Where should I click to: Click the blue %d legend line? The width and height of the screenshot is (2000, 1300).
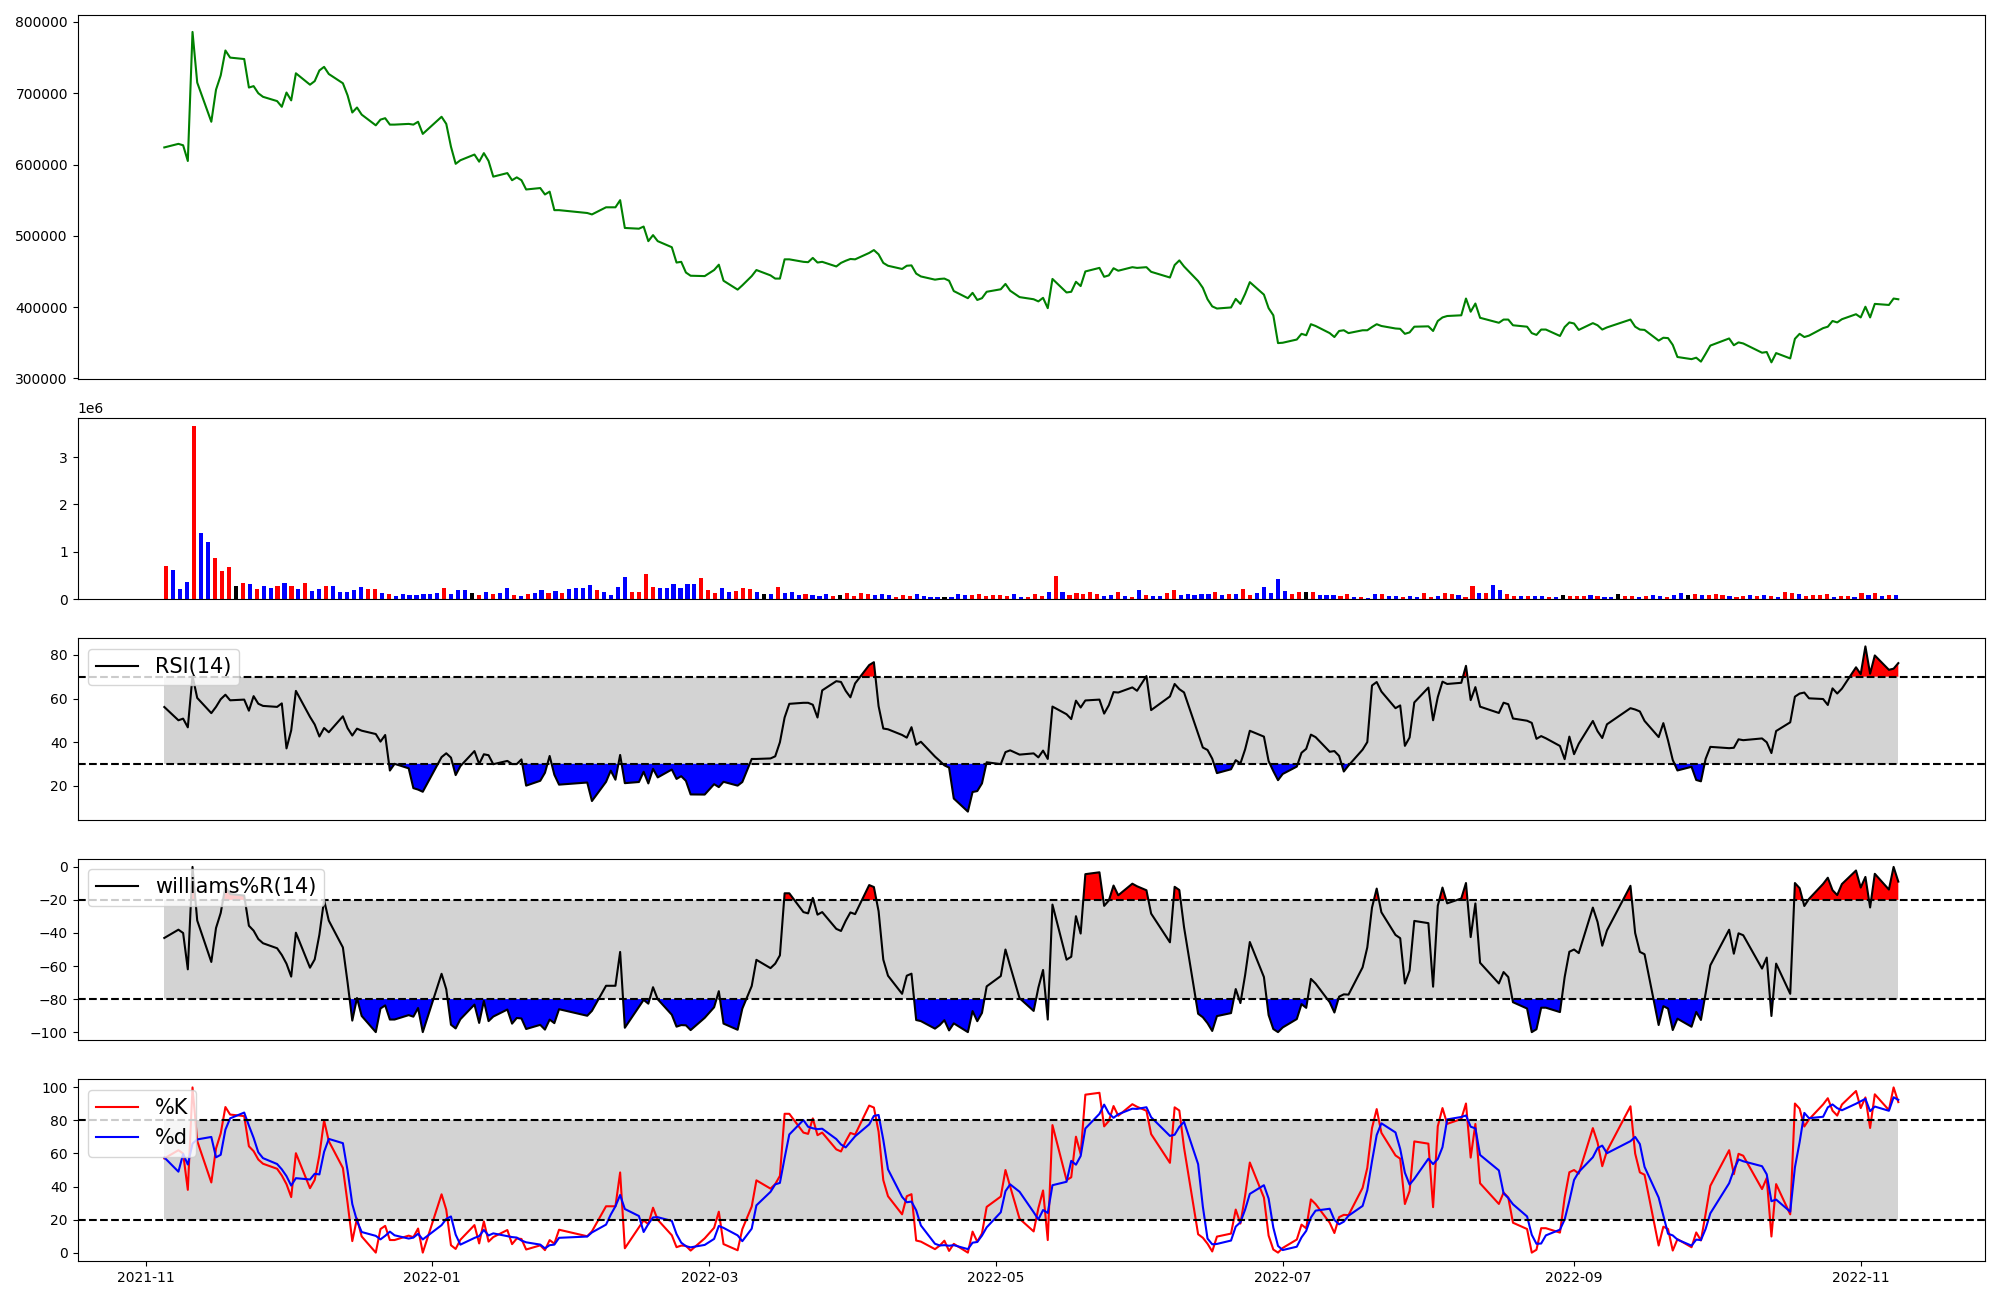[x=117, y=1137]
